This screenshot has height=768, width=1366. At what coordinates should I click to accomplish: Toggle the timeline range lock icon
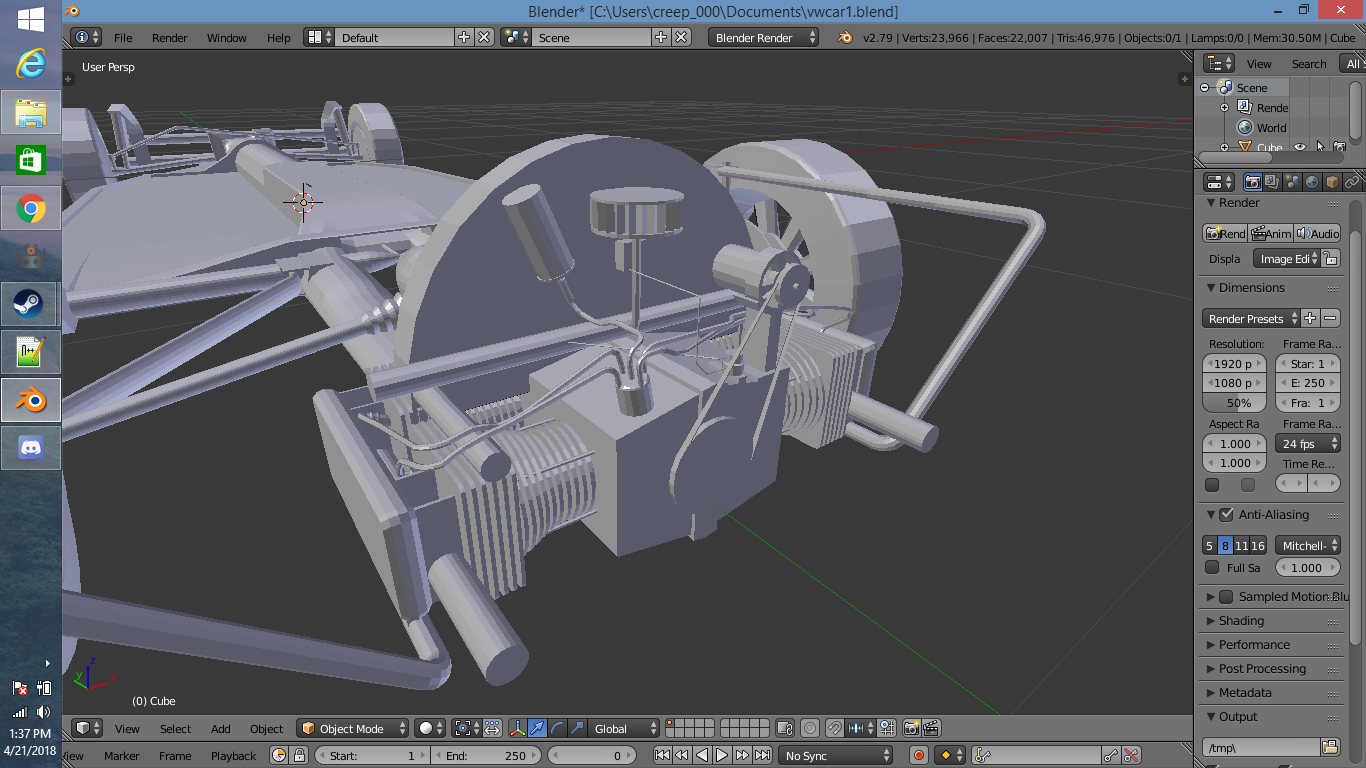click(298, 756)
